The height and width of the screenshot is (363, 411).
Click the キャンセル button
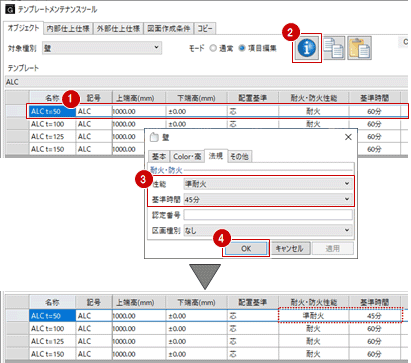click(x=289, y=248)
